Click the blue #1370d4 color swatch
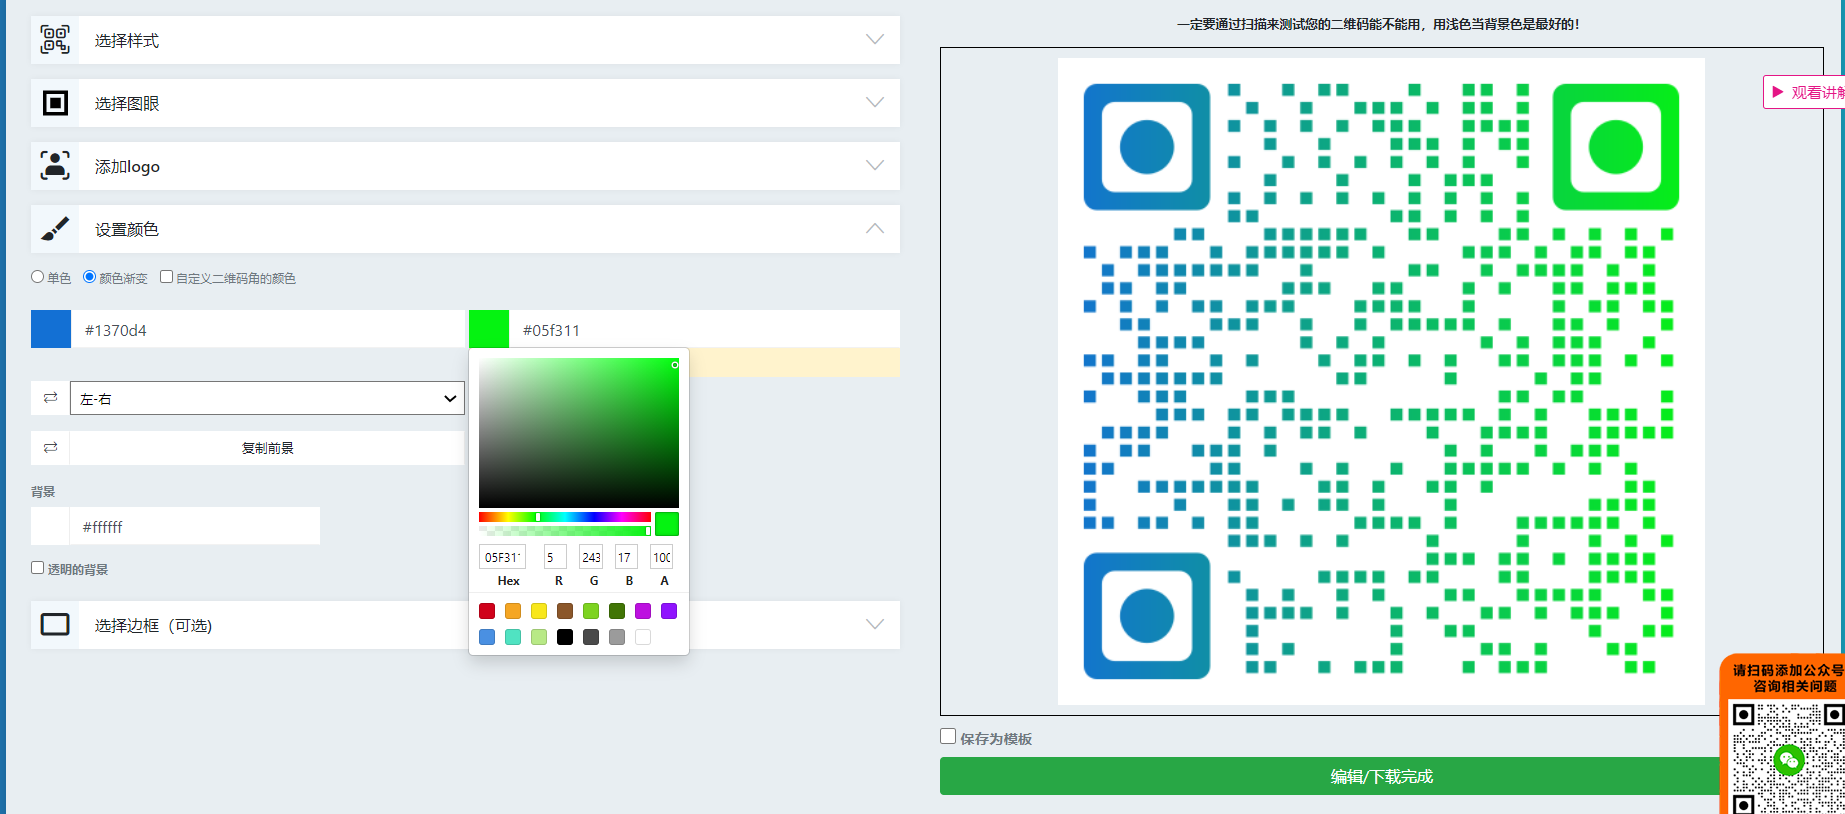This screenshot has width=1845, height=814. 51,329
